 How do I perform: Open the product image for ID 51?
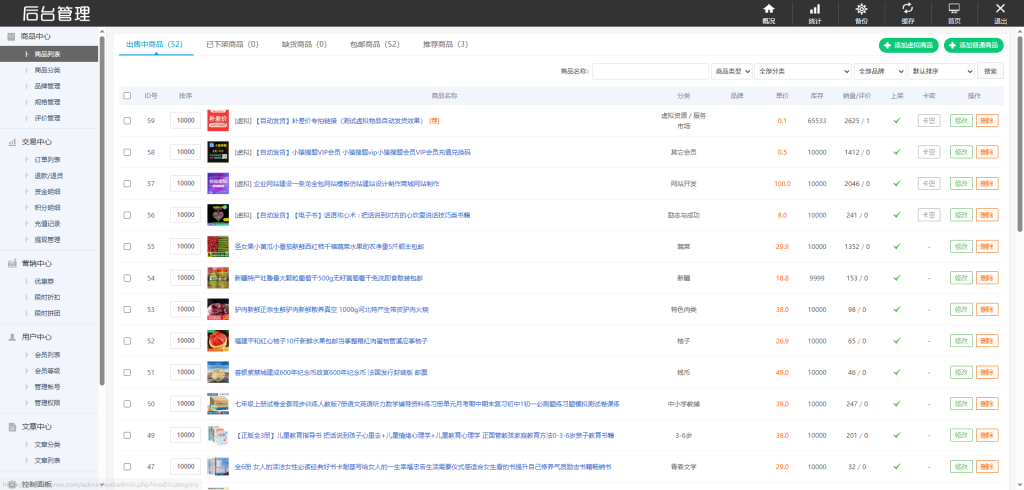217,372
